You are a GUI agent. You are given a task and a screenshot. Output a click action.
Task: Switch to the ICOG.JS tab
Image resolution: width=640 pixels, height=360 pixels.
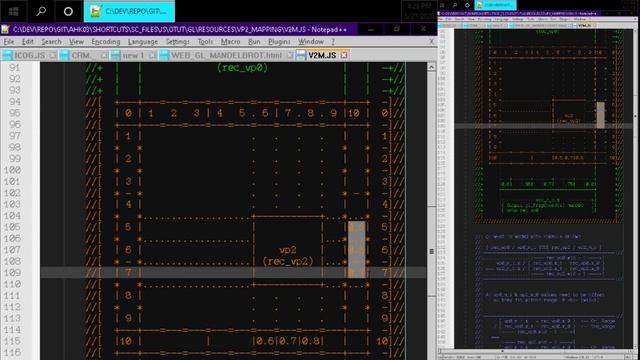point(29,55)
